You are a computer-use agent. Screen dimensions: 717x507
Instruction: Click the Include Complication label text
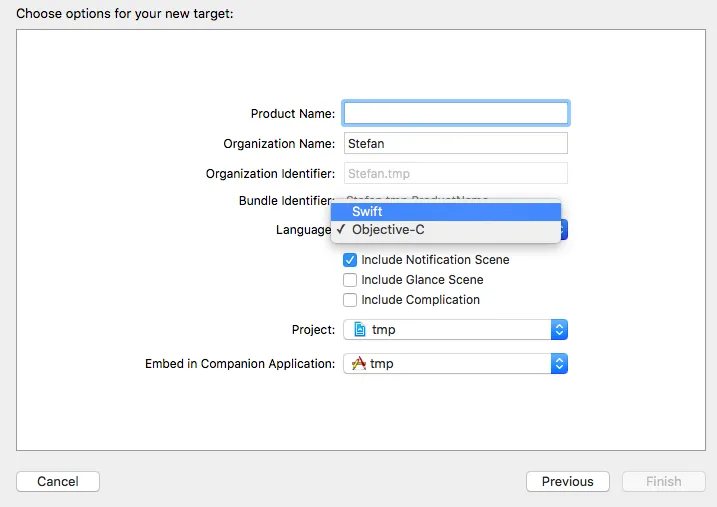click(x=420, y=300)
